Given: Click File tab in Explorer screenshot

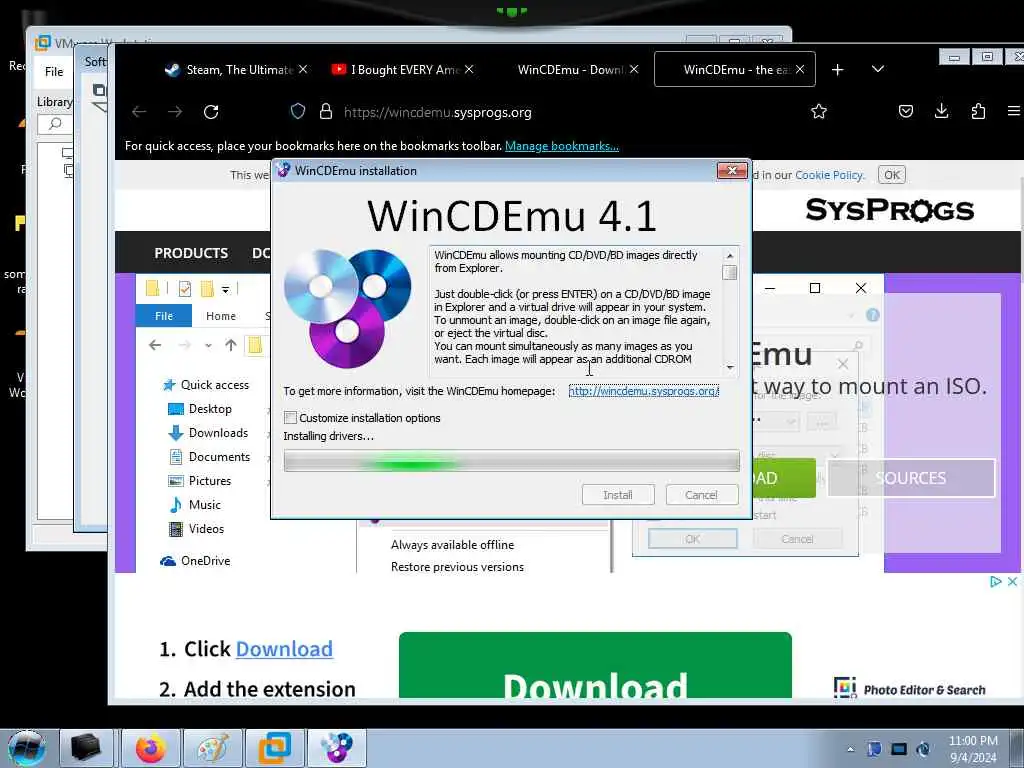Looking at the screenshot, I should [164, 316].
